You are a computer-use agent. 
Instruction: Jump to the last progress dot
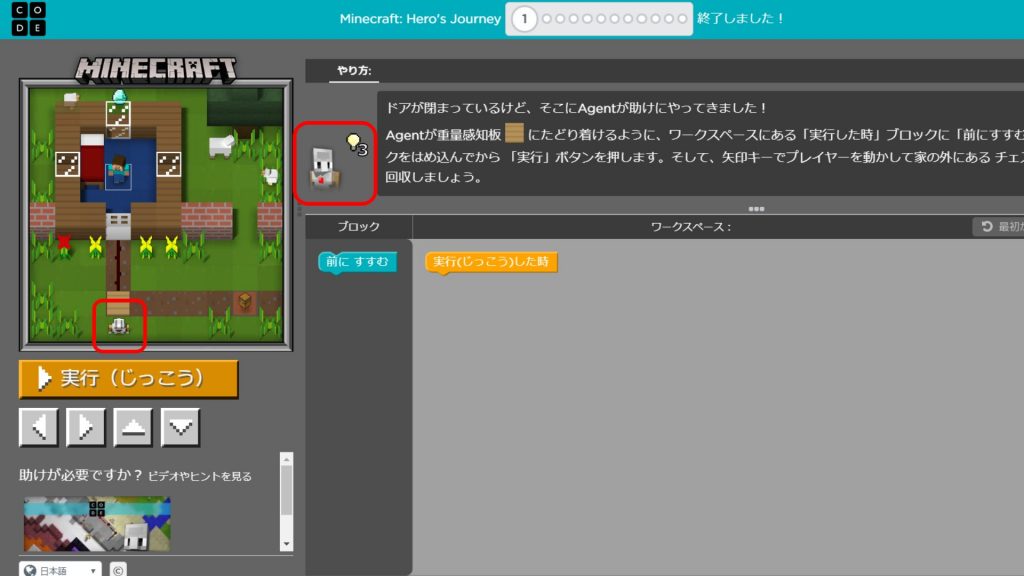(682, 19)
